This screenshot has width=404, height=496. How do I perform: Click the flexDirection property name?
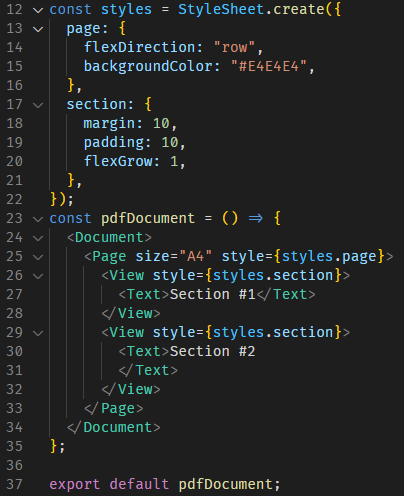point(139,47)
